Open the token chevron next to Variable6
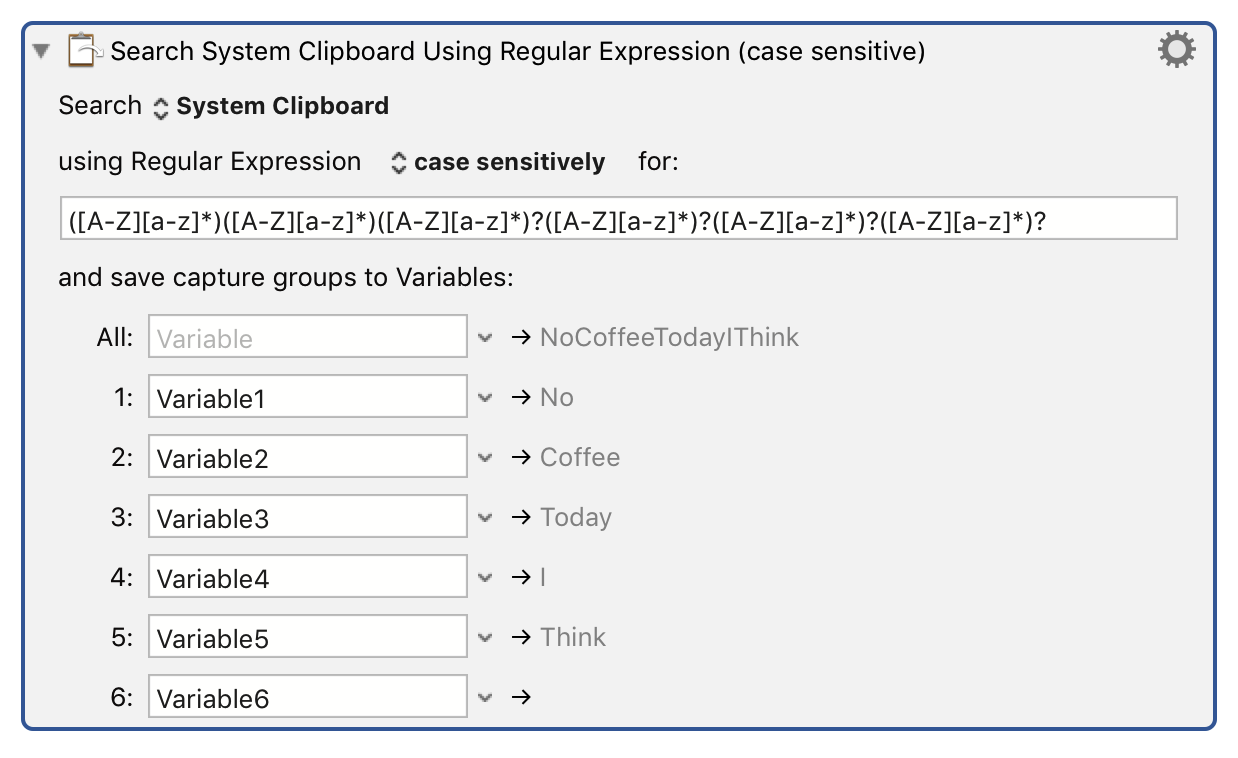Image resolution: width=1238 pixels, height=758 pixels. (x=487, y=697)
